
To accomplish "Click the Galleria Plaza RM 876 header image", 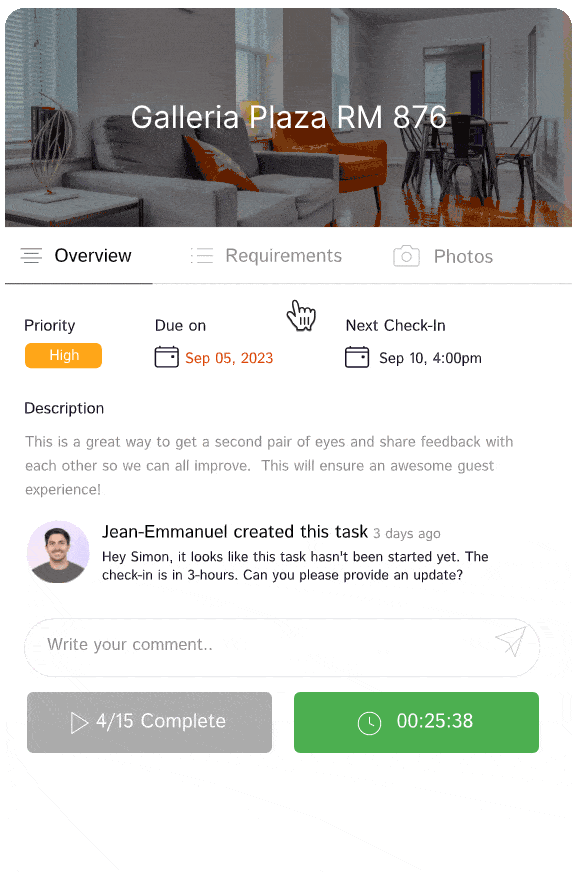I will [x=288, y=117].
